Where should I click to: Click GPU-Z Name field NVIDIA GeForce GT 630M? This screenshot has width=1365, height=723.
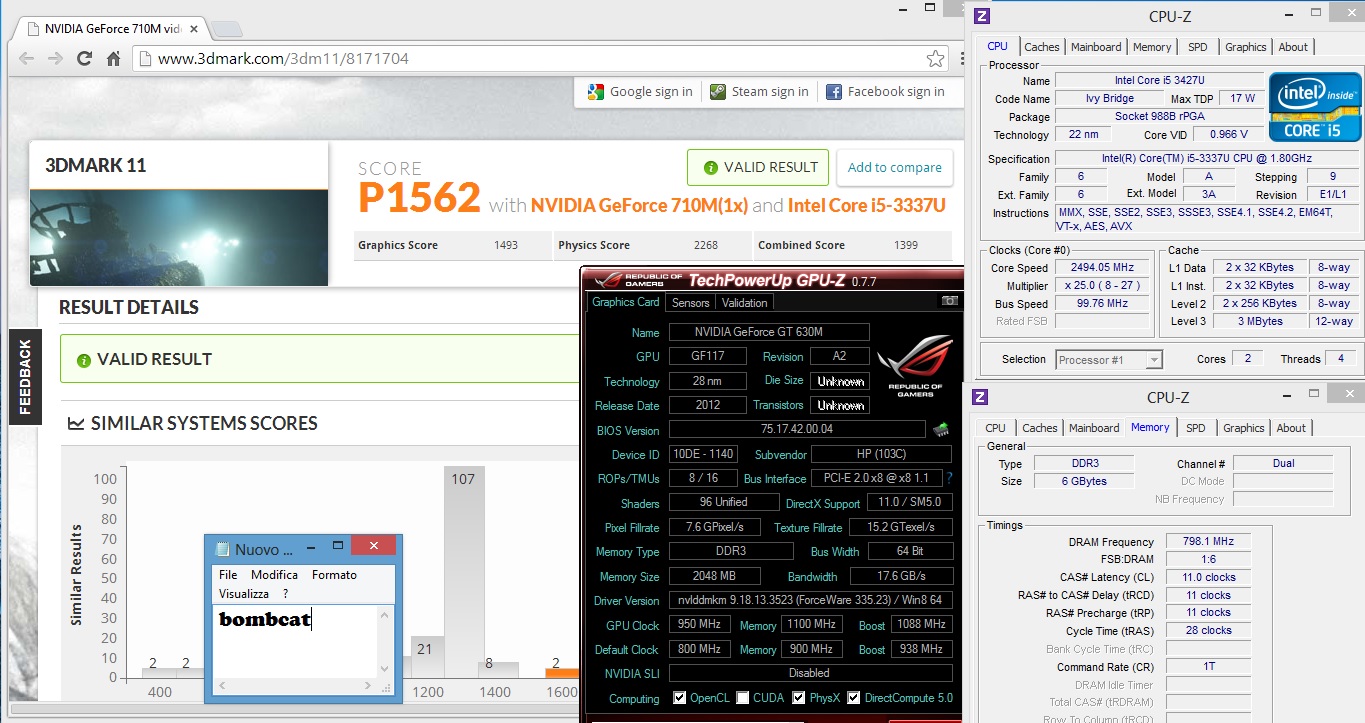(x=769, y=332)
